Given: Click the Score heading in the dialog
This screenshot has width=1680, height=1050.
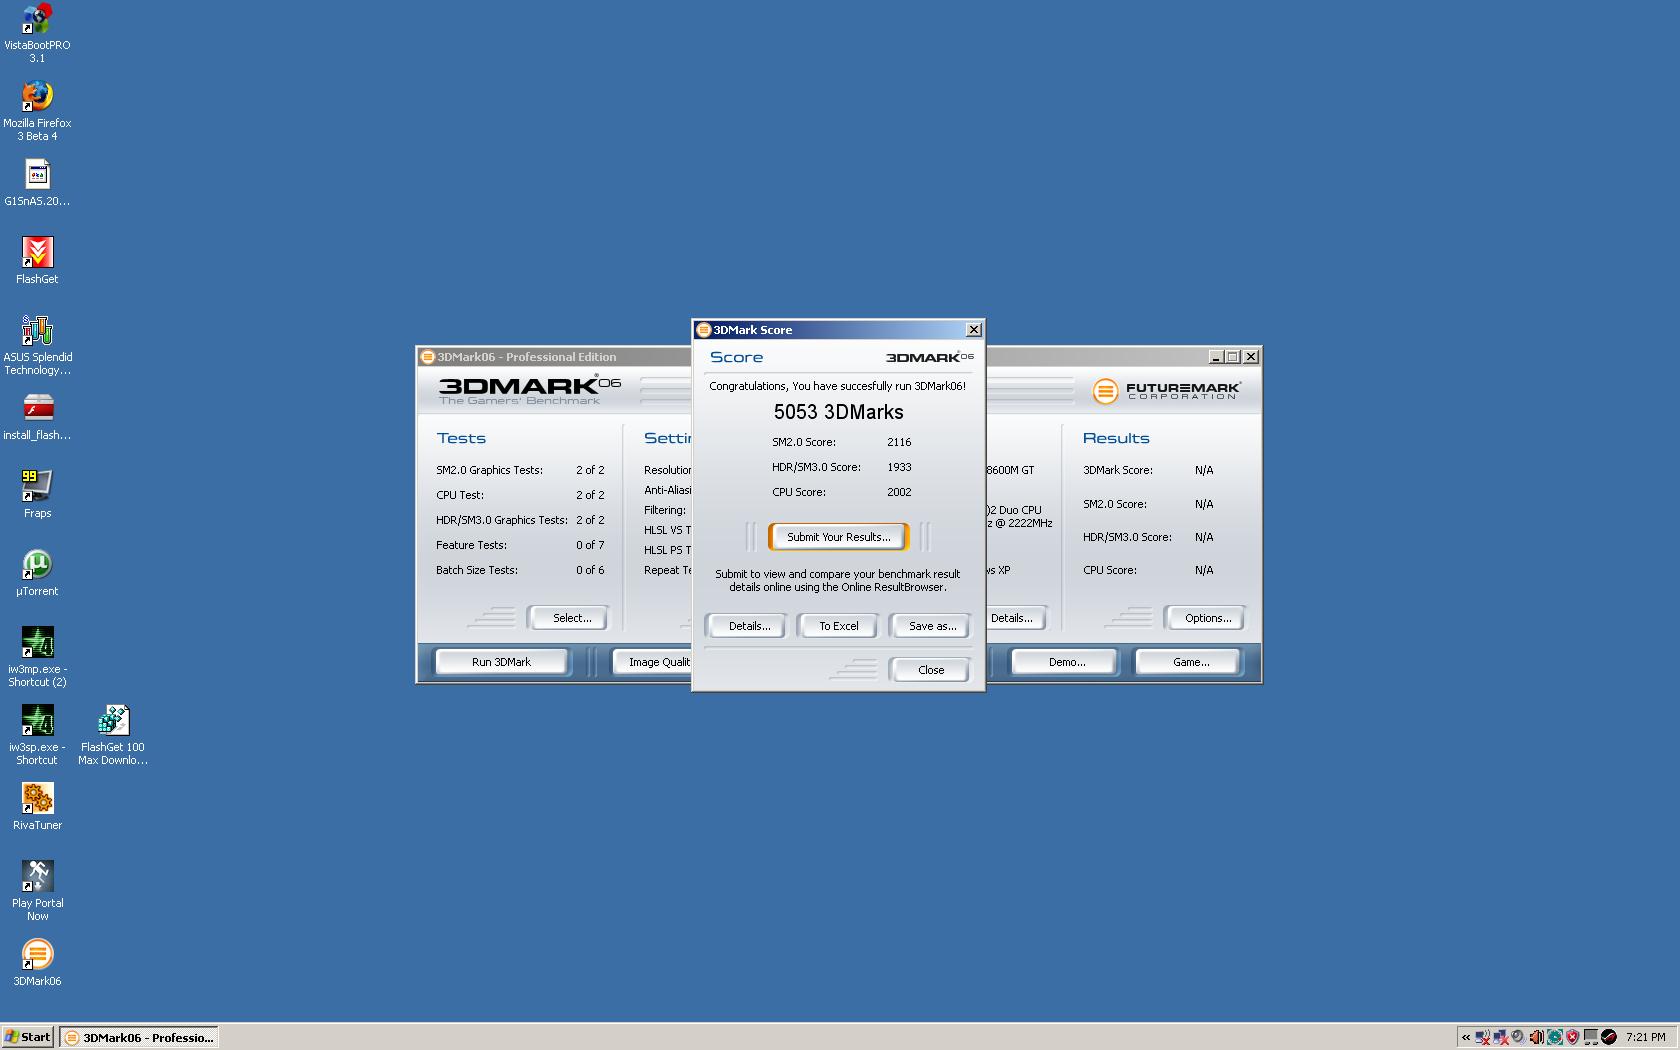Looking at the screenshot, I should [736, 357].
